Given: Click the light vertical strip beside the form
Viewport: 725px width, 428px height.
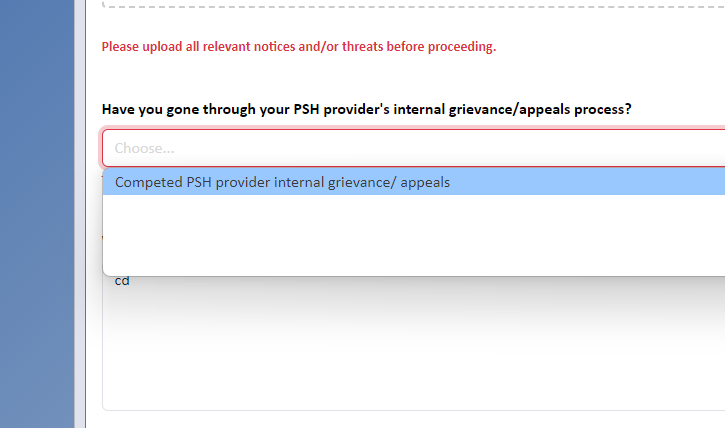Looking at the screenshot, I should tap(80, 214).
